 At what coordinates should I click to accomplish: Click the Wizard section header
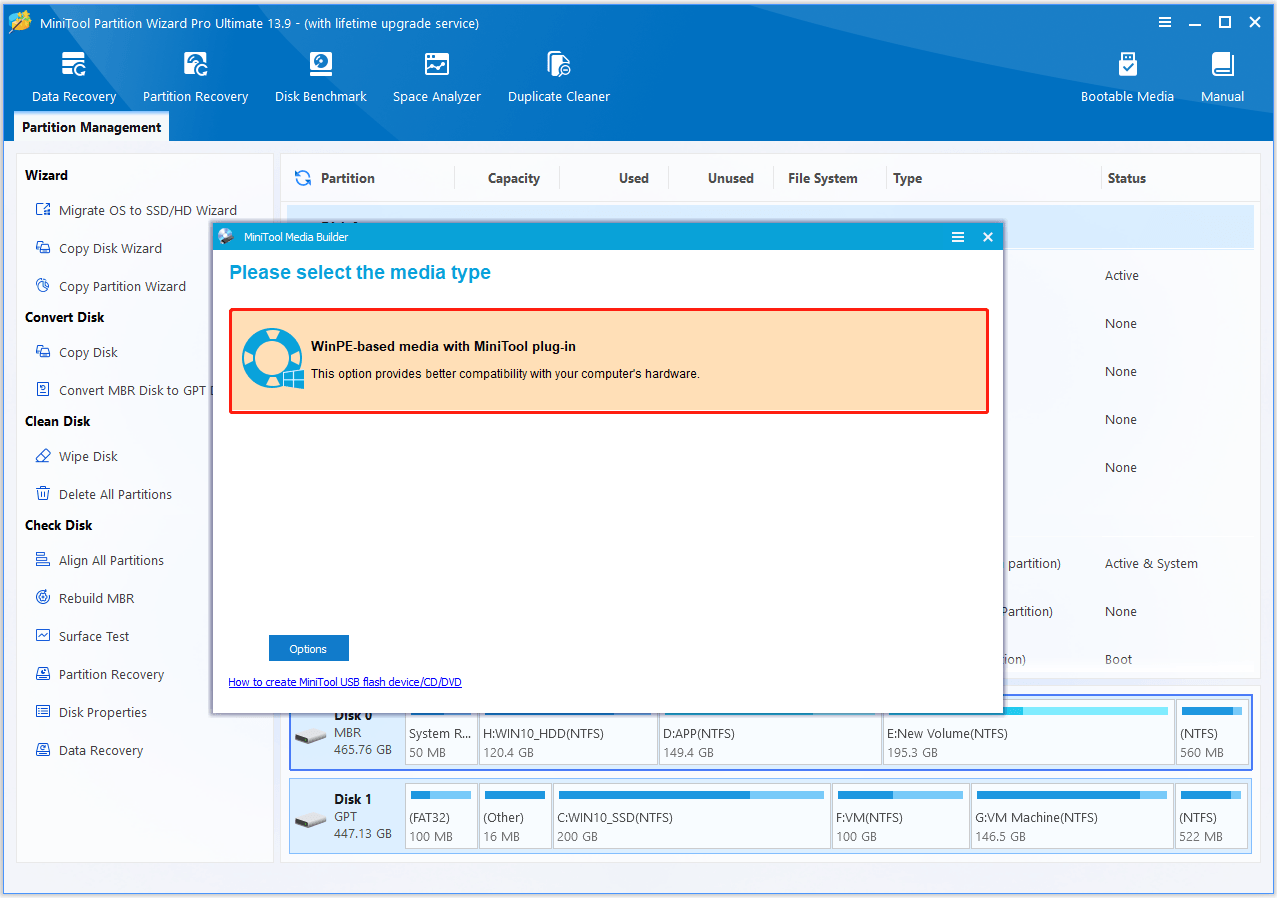(46, 174)
